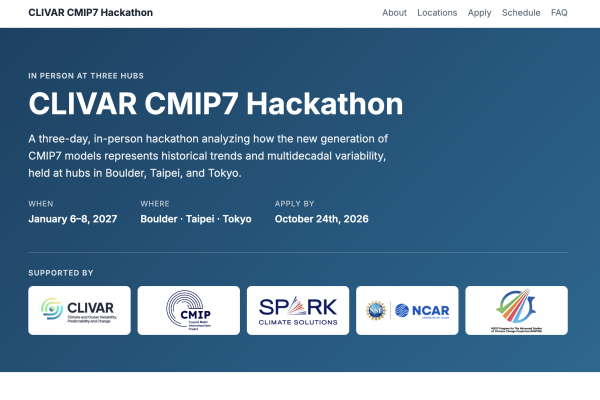Open the SPARK Climate Solutions logo
The width and height of the screenshot is (600, 400).
298,310
